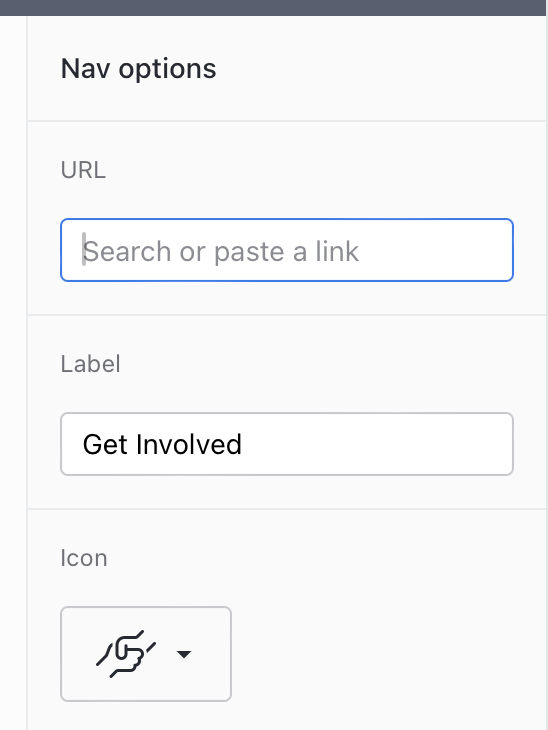This screenshot has height=730, width=548.
Task: Select the Nav options heading
Action: pos(138,69)
